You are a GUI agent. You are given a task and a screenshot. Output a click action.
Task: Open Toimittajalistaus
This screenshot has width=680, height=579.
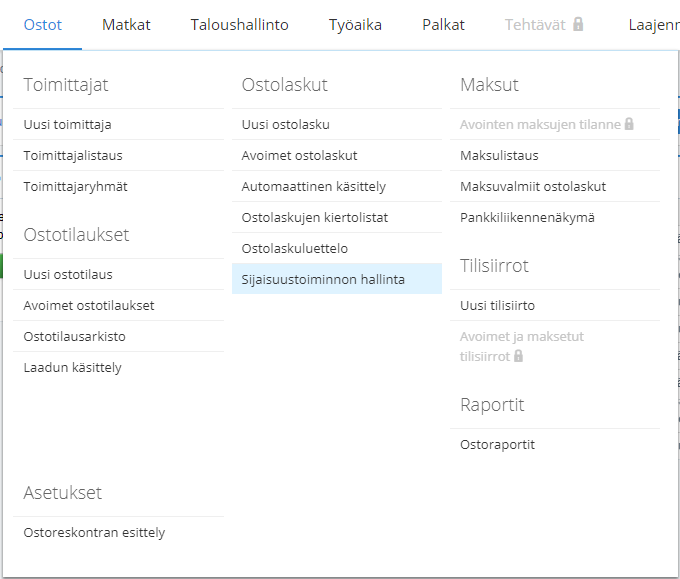pos(73,155)
